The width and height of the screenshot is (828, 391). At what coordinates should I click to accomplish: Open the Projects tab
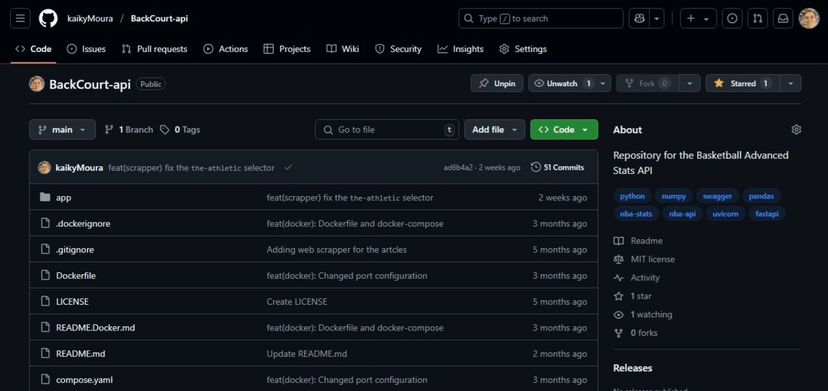click(x=287, y=49)
